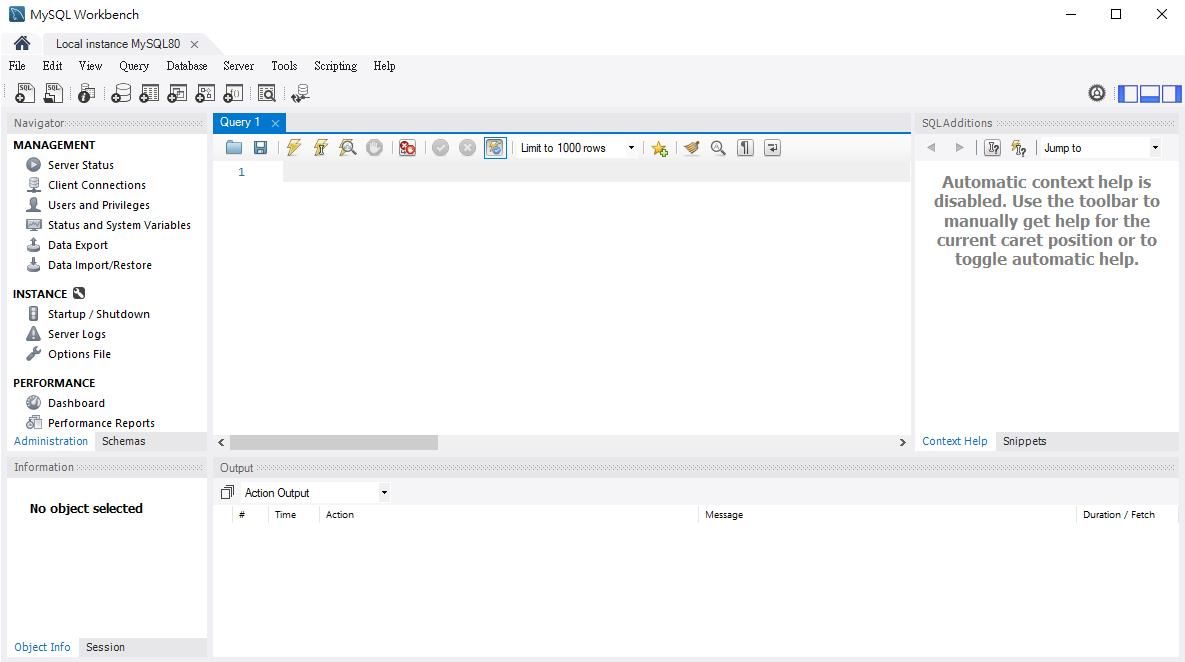Open Users and Privileges
Viewport: 1185px width, 662px height.
(99, 205)
